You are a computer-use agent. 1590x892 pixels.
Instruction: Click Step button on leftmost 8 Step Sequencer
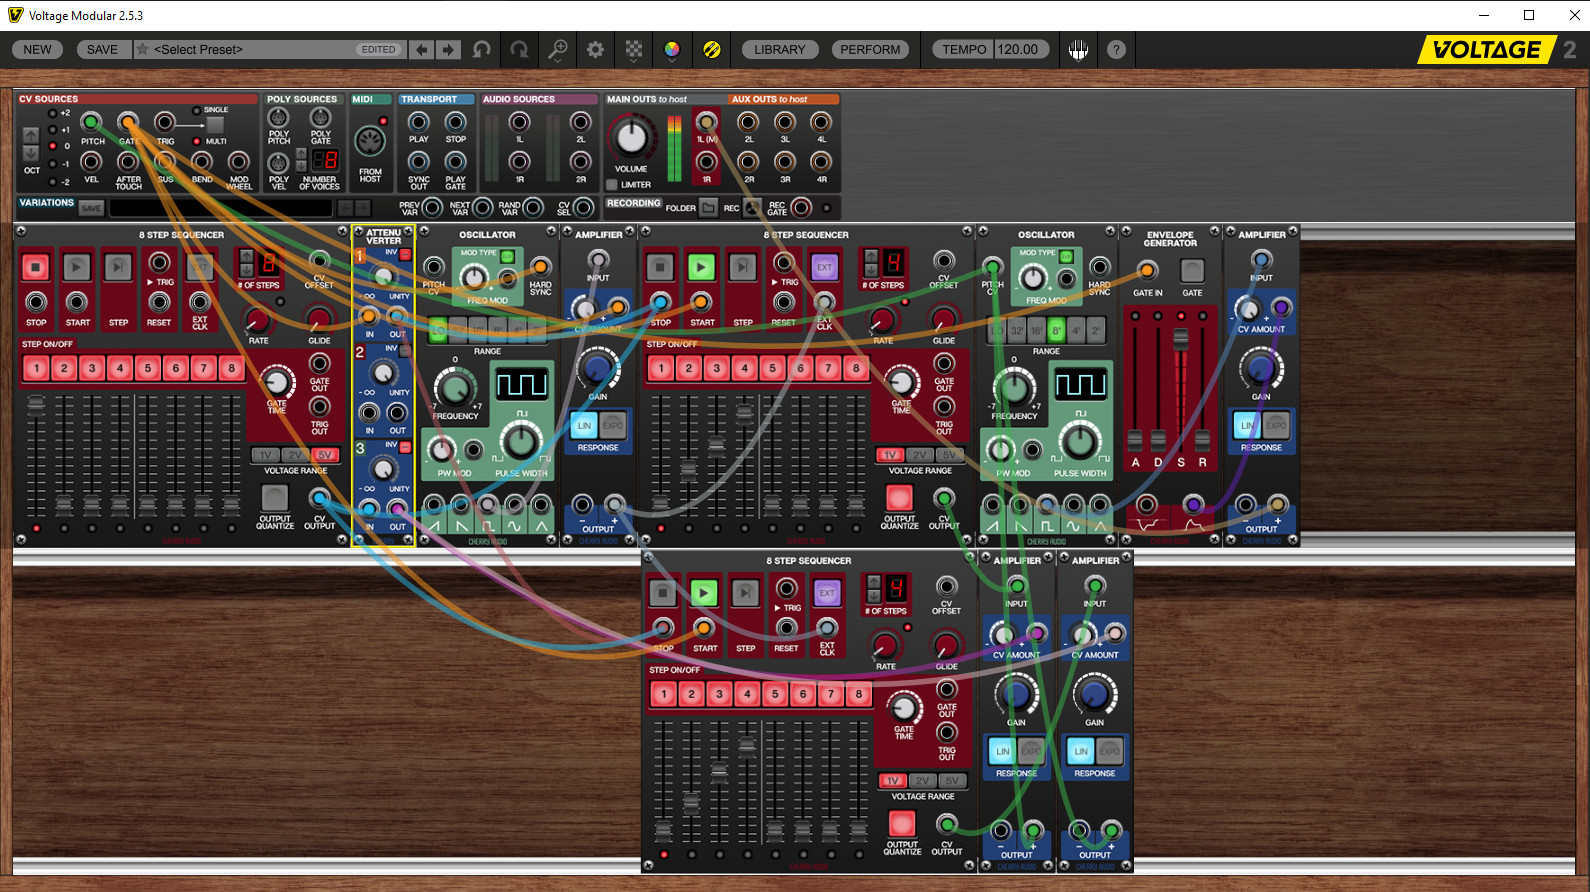[x=118, y=267]
